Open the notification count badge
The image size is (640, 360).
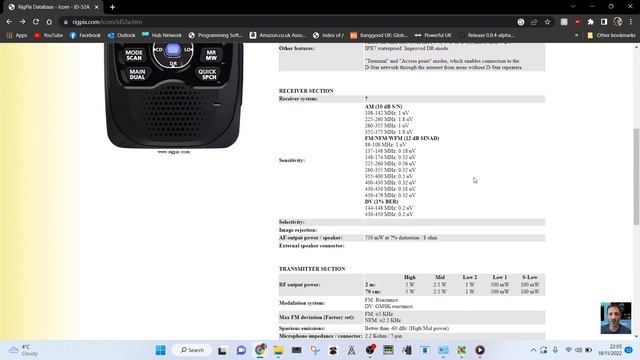[x=629, y=350]
